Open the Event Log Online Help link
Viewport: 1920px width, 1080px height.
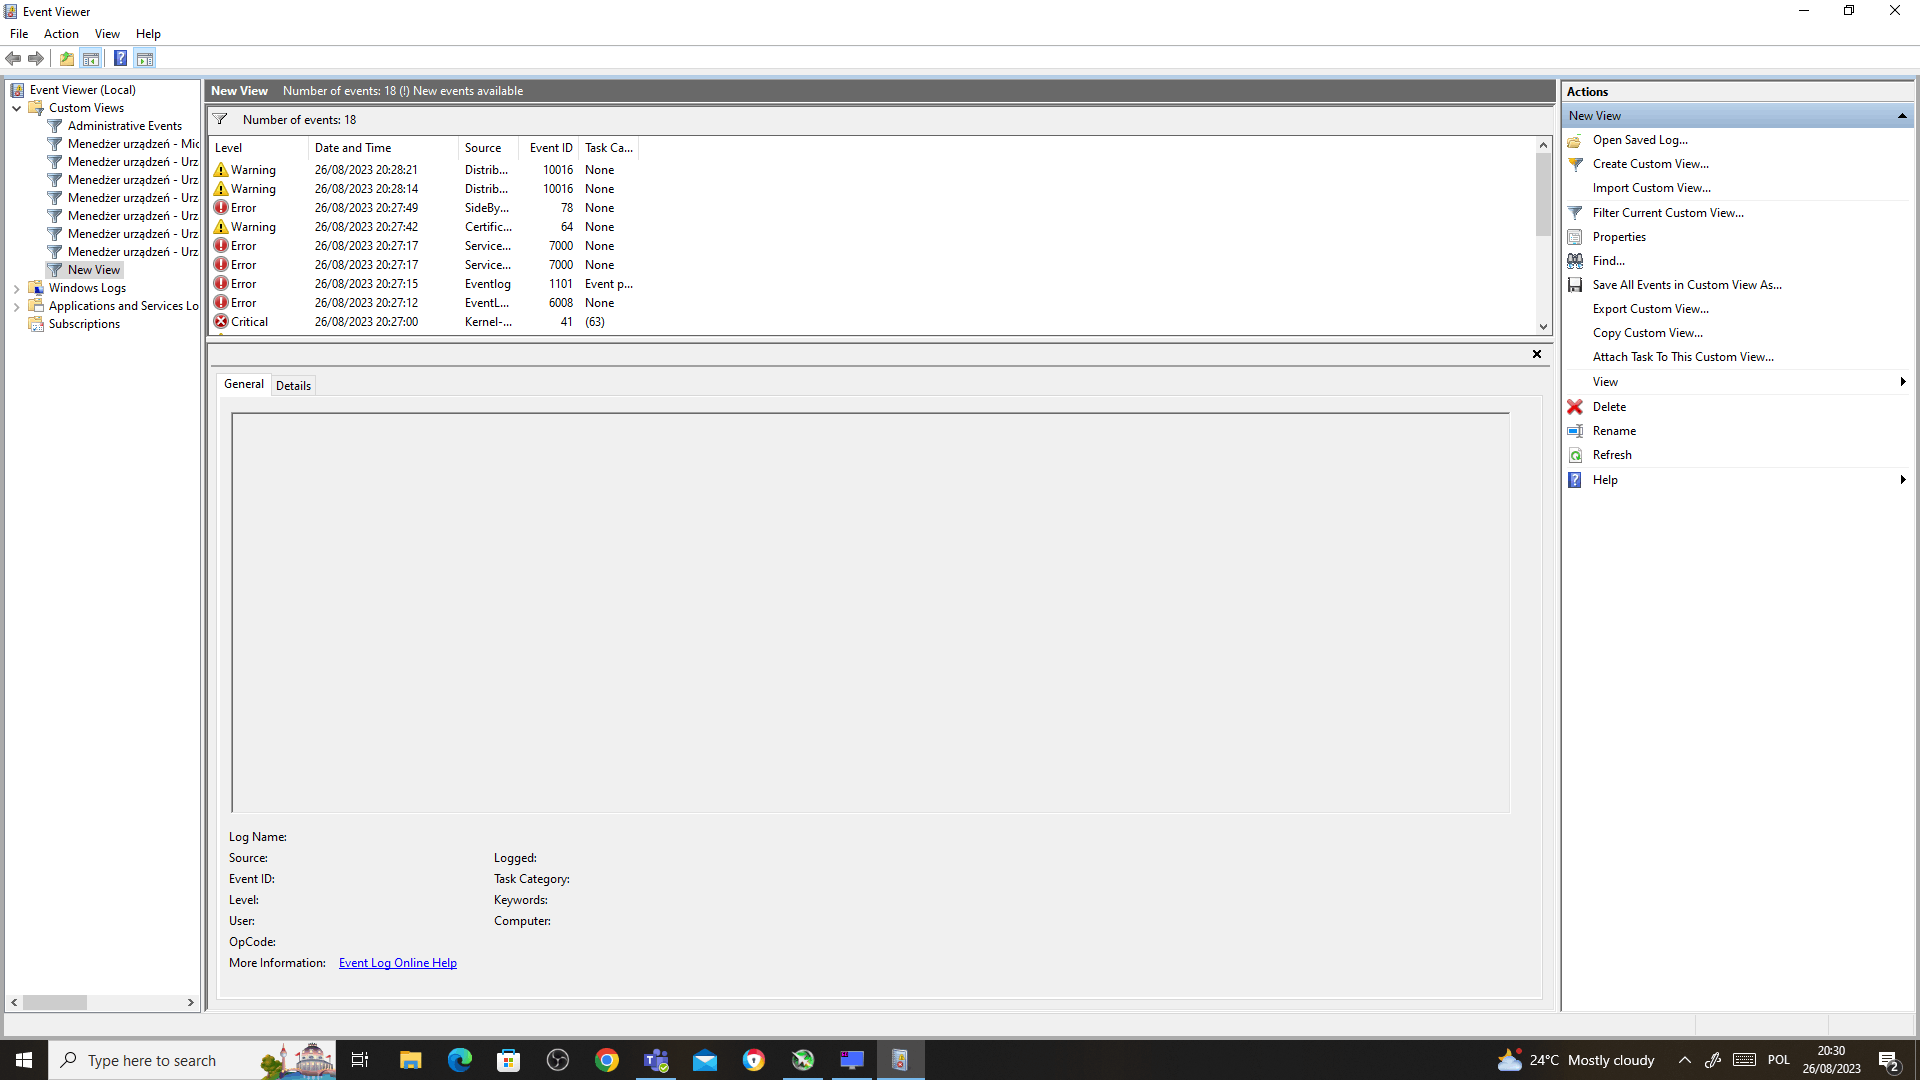[x=397, y=963]
